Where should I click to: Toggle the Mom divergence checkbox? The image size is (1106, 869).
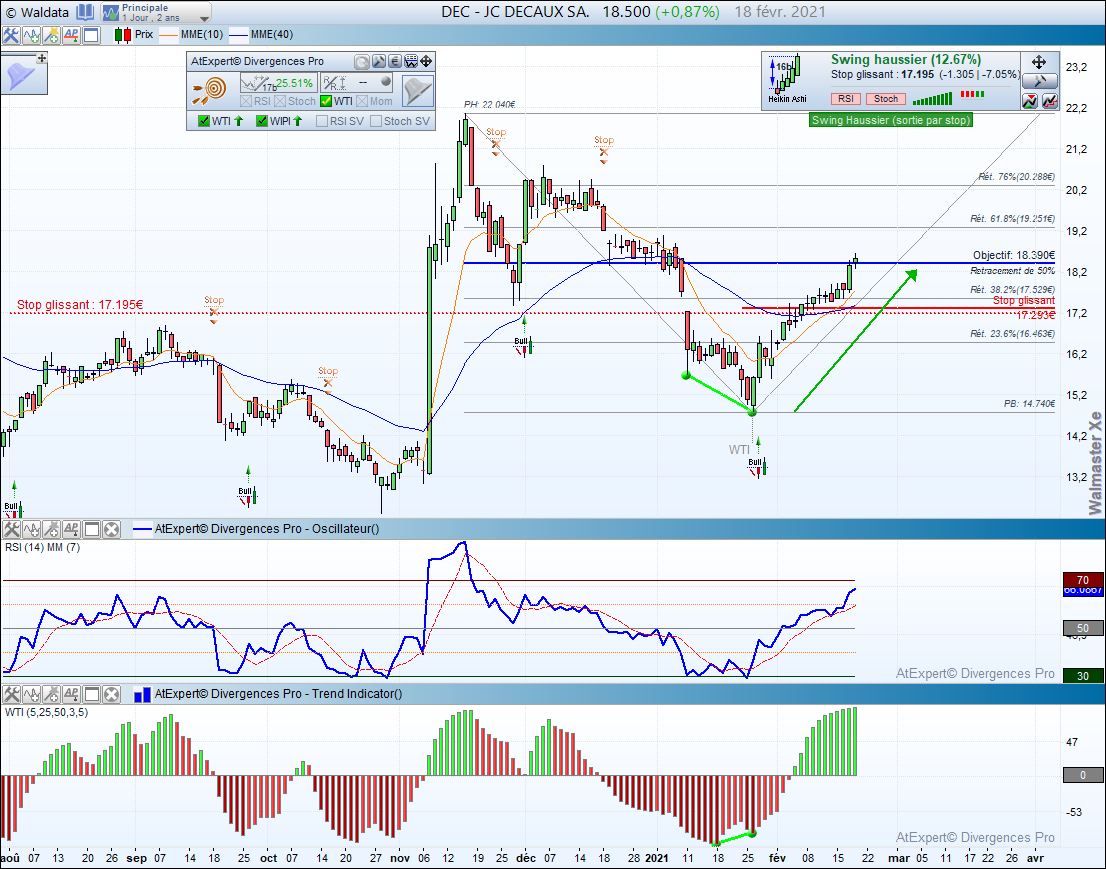[363, 102]
